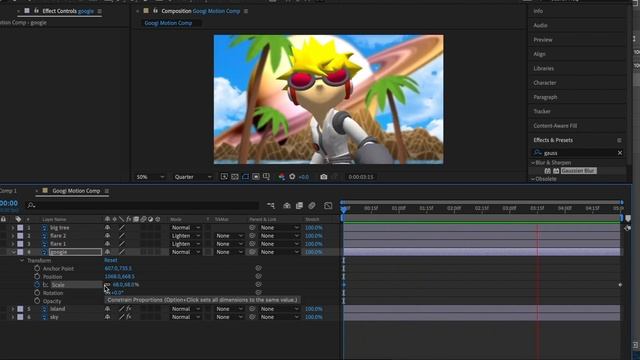Click the Scale value 68.0,68.0%
Viewport: 640px width, 360px height.
[x=126, y=284]
